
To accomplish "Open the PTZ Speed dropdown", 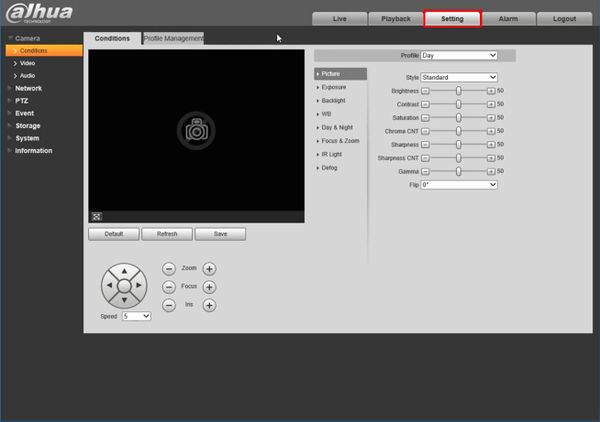I will point(136,316).
